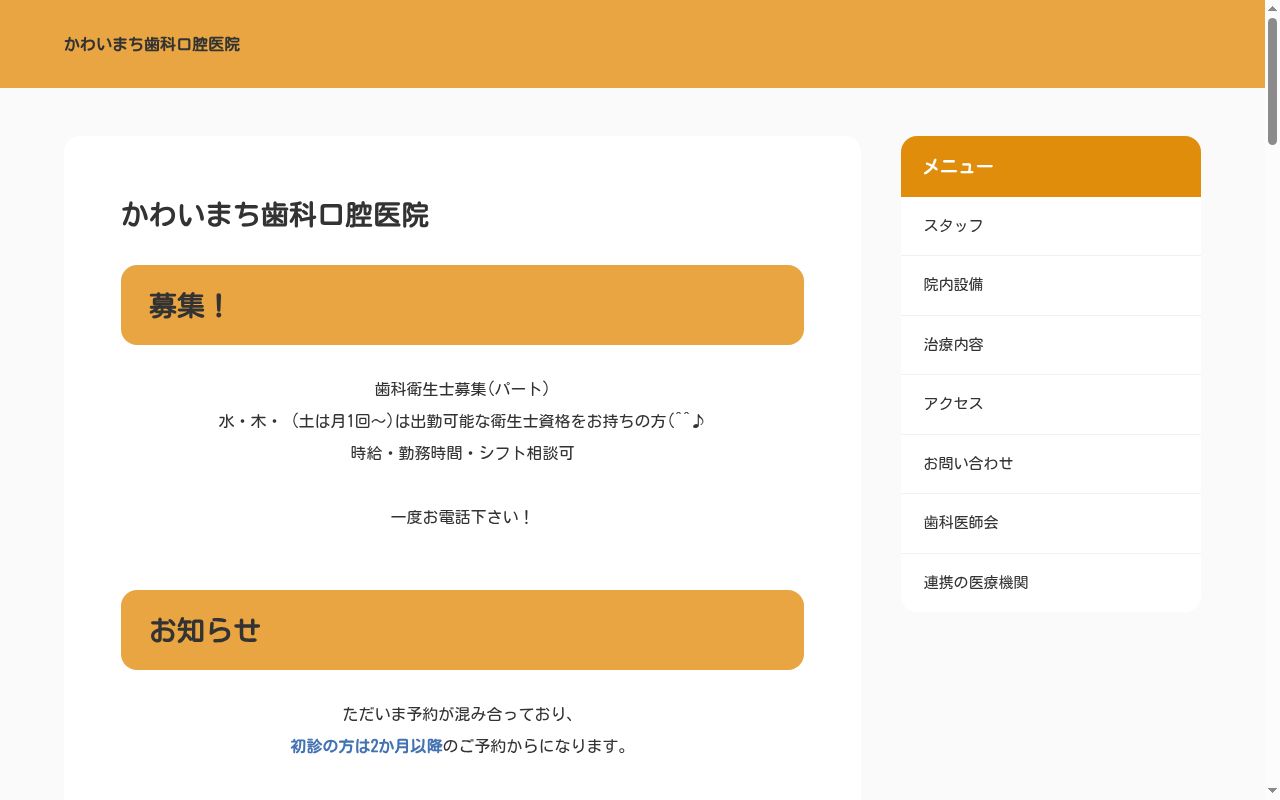Image resolution: width=1280 pixels, height=800 pixels.
Task: Click the 募集！ section heading
Action: [x=462, y=305]
